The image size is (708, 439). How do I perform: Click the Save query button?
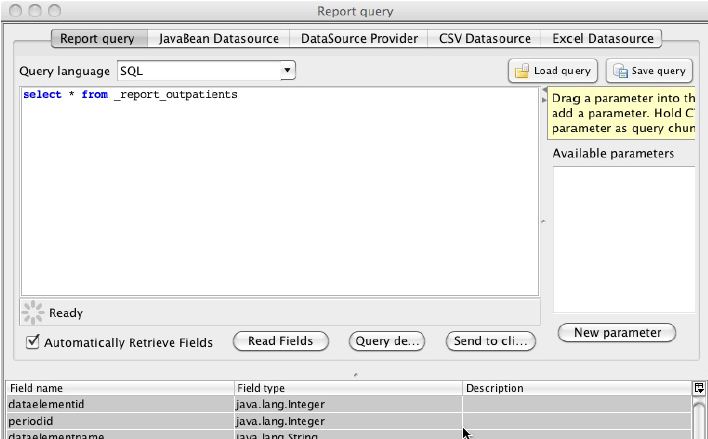pos(649,71)
